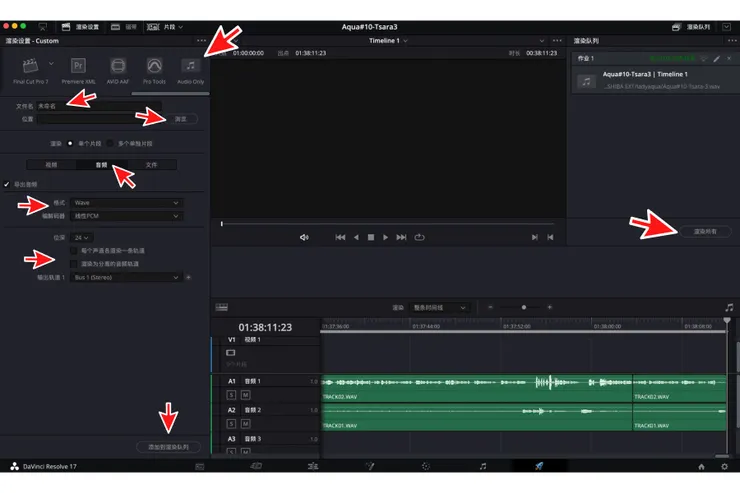Toggle loop playback in viewer transport
740x493 pixels.
tap(420, 237)
